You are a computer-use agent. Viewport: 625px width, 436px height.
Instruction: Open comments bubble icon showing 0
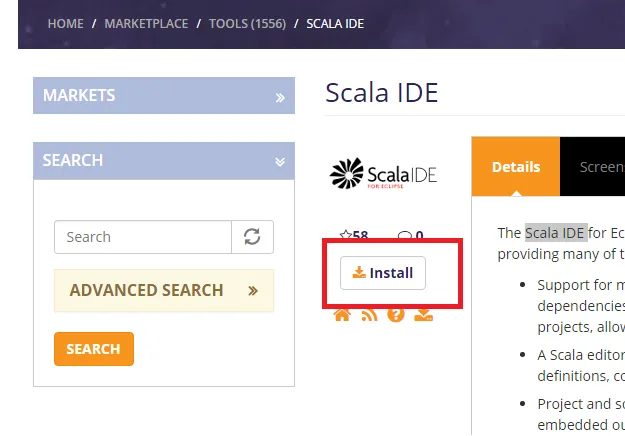click(x=405, y=235)
